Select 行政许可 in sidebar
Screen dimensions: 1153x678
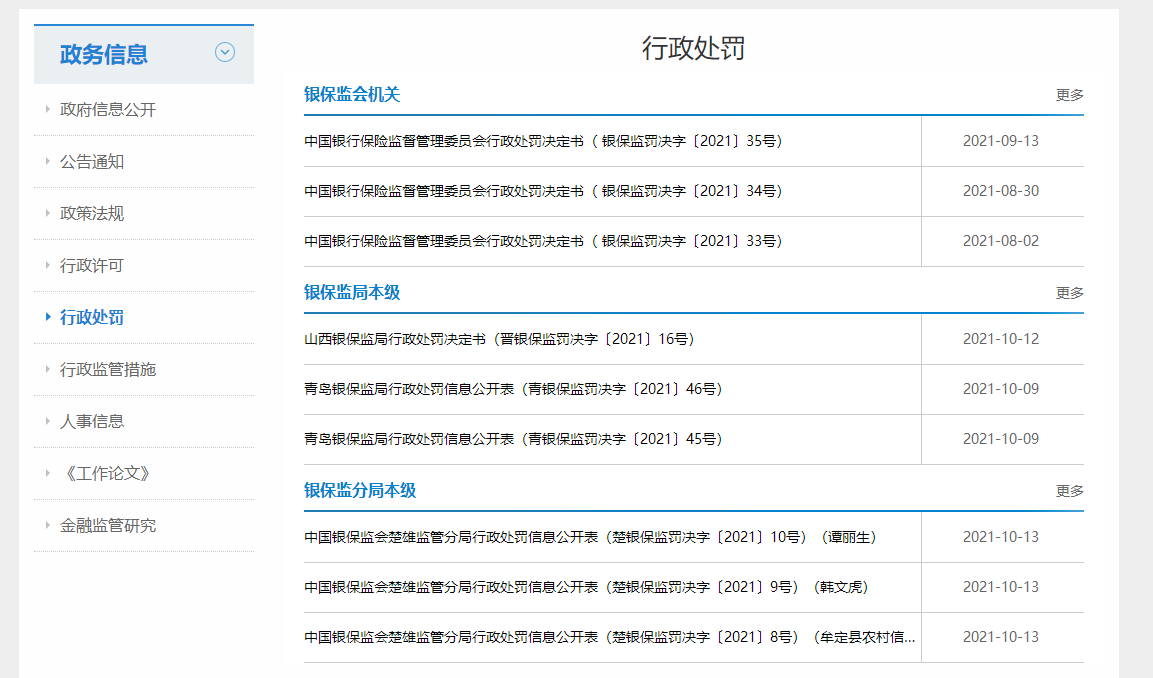(x=92, y=265)
